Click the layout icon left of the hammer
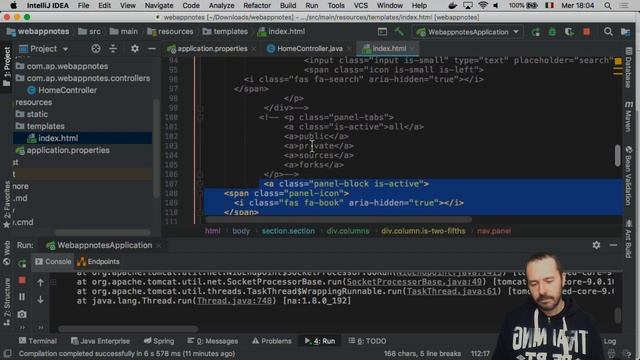This screenshot has height=360, width=640. (x=382, y=32)
